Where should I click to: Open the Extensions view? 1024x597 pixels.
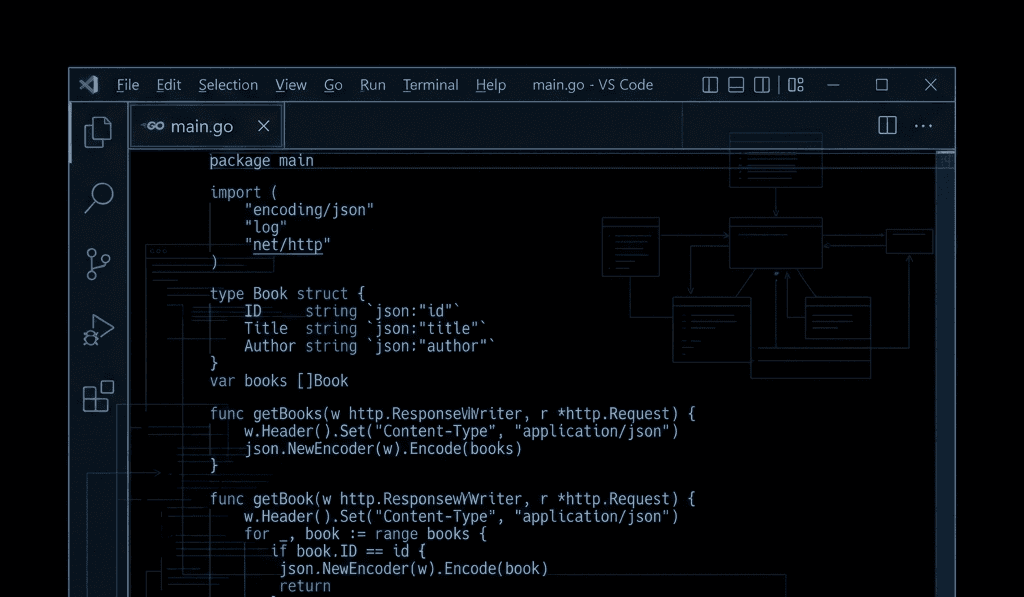pos(99,396)
